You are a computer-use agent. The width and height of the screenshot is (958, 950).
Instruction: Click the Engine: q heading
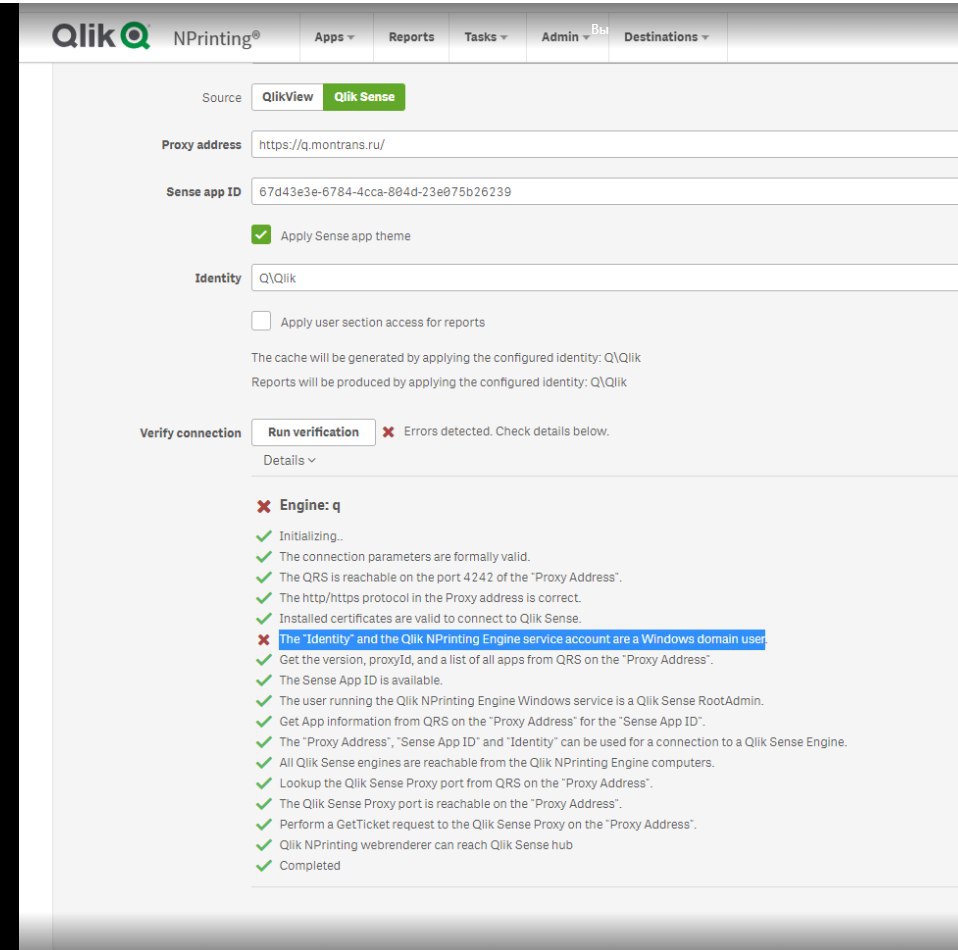(x=310, y=505)
